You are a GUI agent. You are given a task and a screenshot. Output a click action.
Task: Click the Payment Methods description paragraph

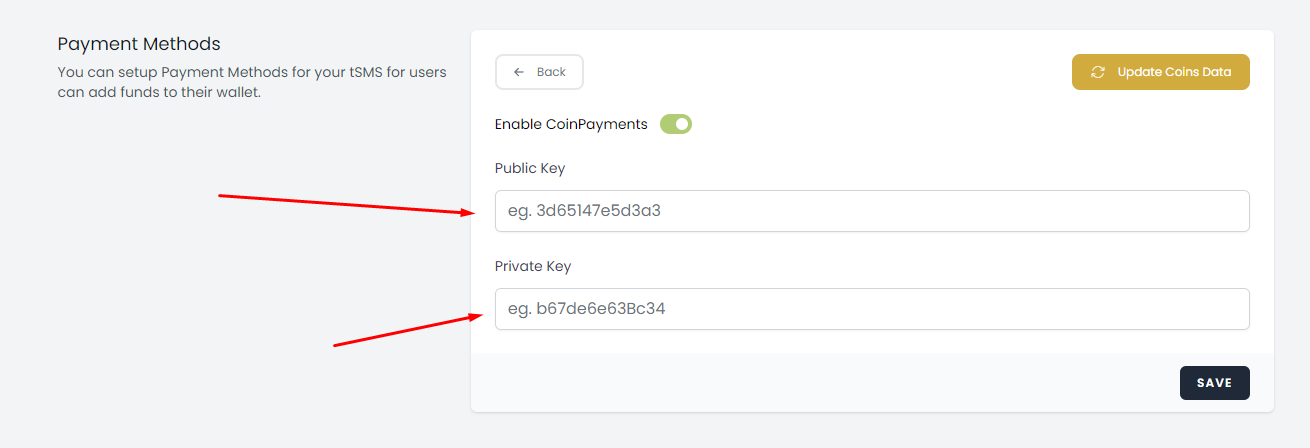(252, 83)
